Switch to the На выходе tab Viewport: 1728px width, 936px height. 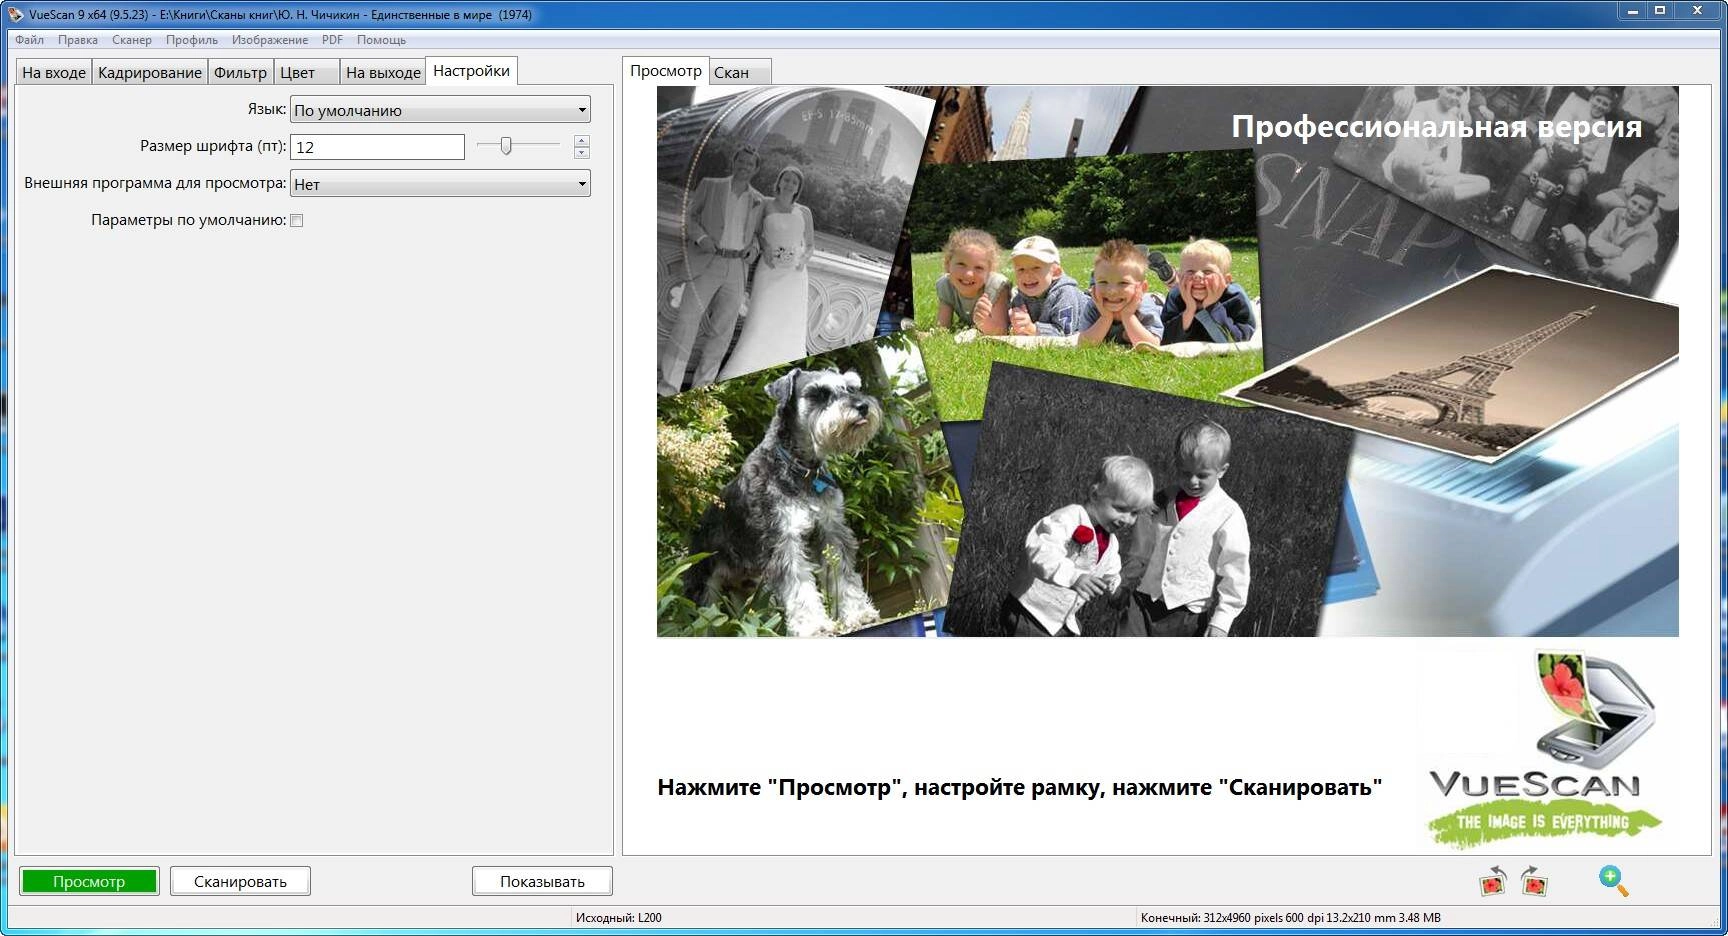coord(383,72)
